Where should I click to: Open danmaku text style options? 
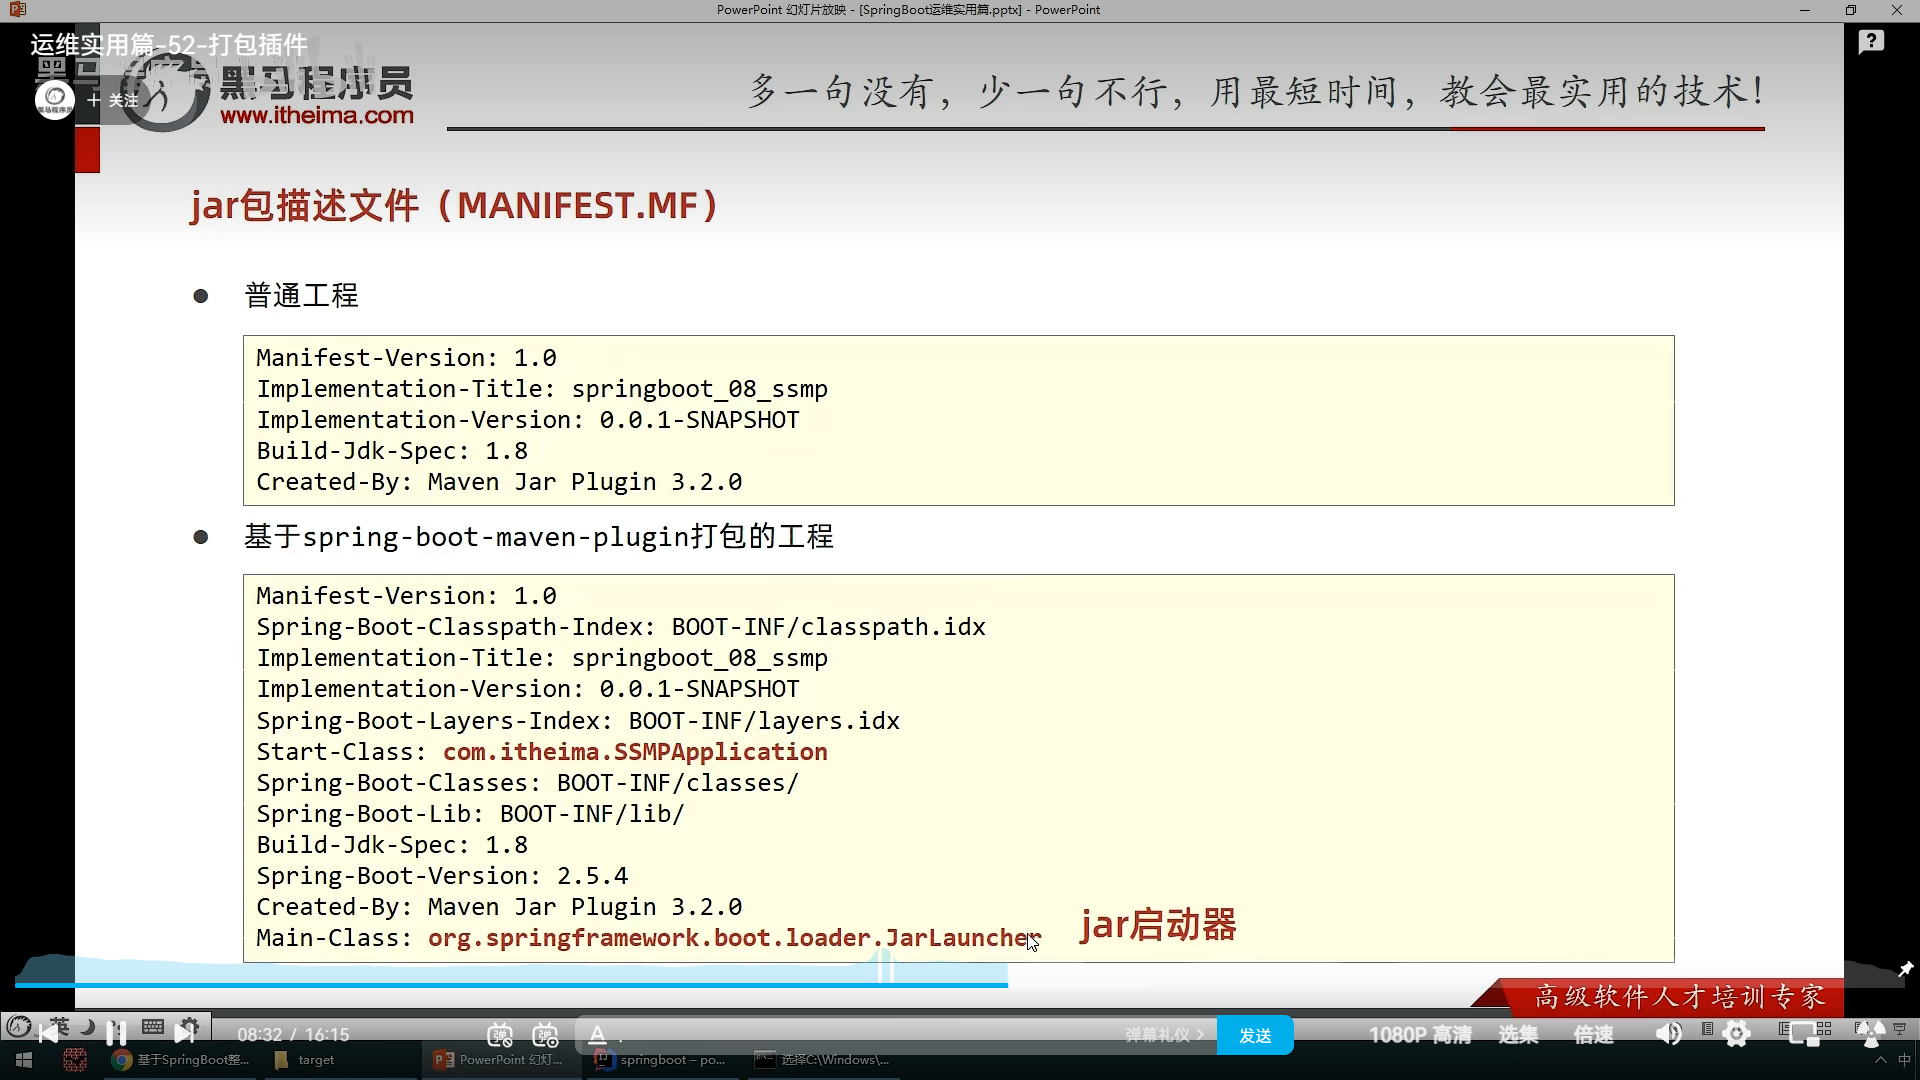597,1035
